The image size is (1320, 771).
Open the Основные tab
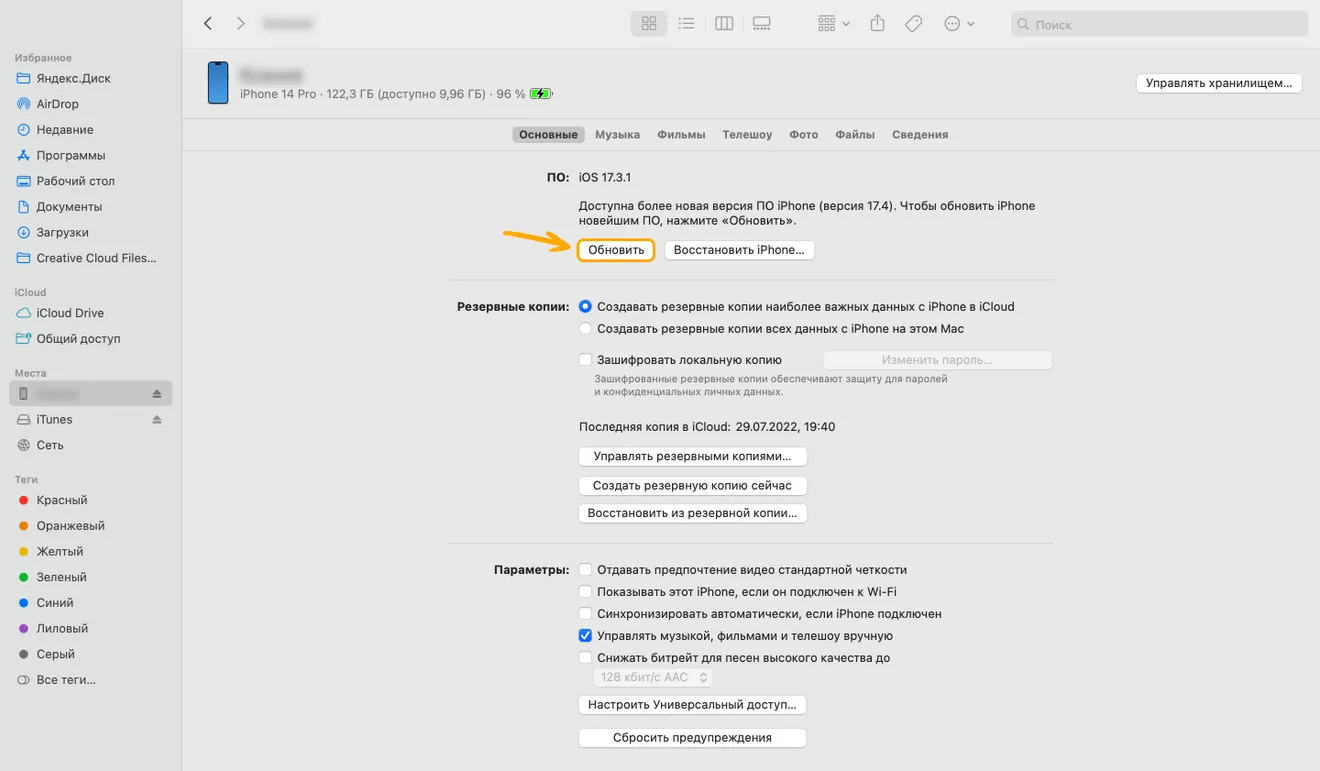(x=548, y=134)
